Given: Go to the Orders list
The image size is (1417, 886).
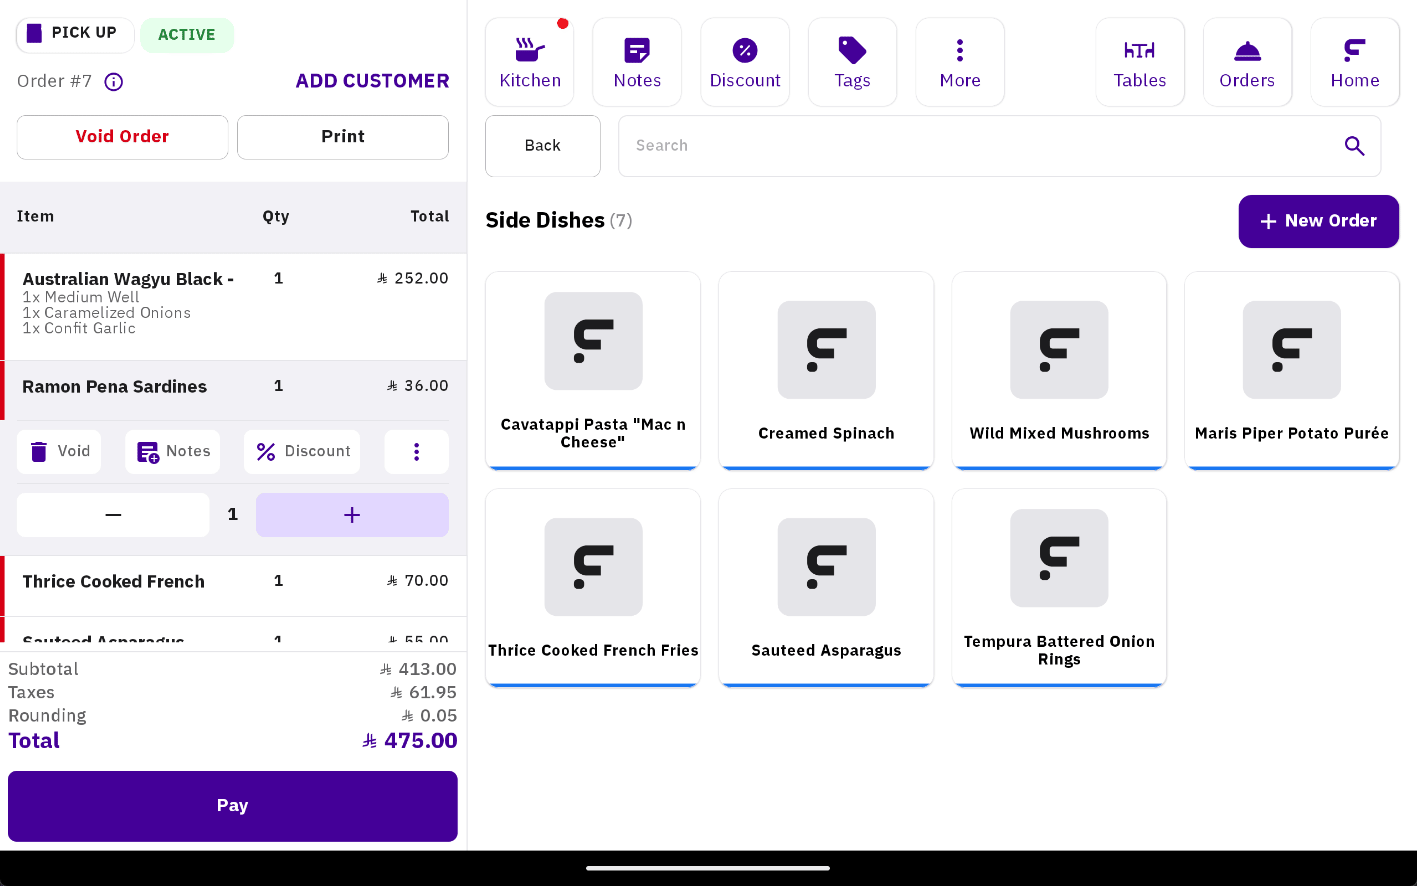Looking at the screenshot, I should click(1247, 62).
